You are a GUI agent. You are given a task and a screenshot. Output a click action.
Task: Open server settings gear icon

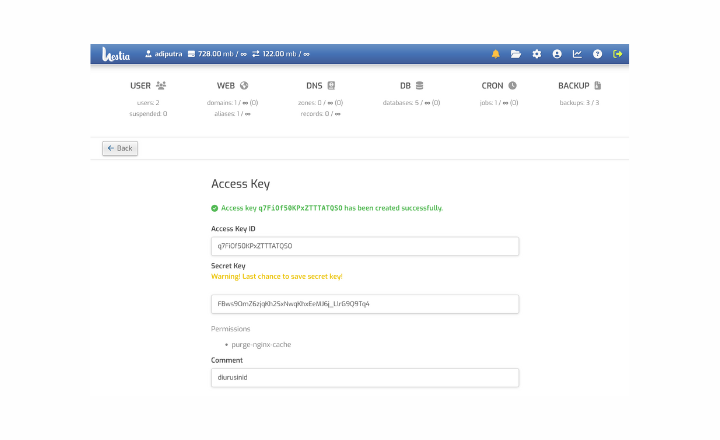[x=536, y=54]
